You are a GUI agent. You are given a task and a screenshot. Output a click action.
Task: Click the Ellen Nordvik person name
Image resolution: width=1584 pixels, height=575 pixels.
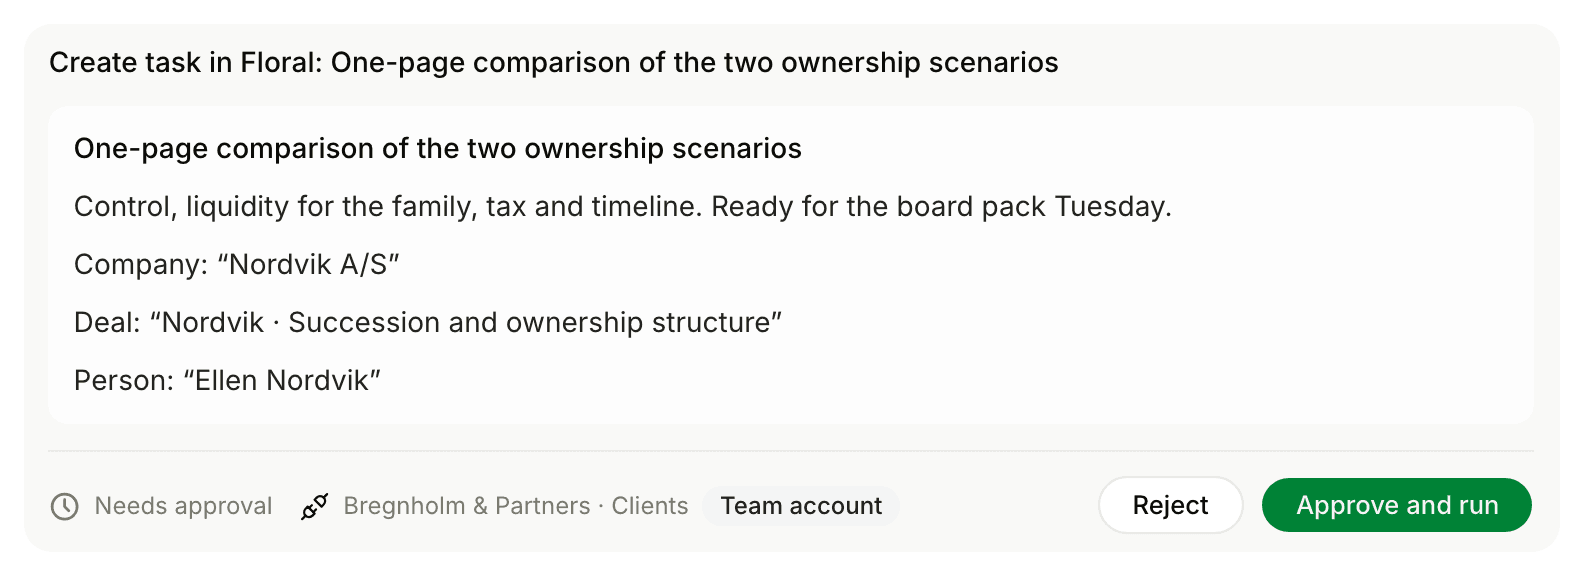coord(282,380)
